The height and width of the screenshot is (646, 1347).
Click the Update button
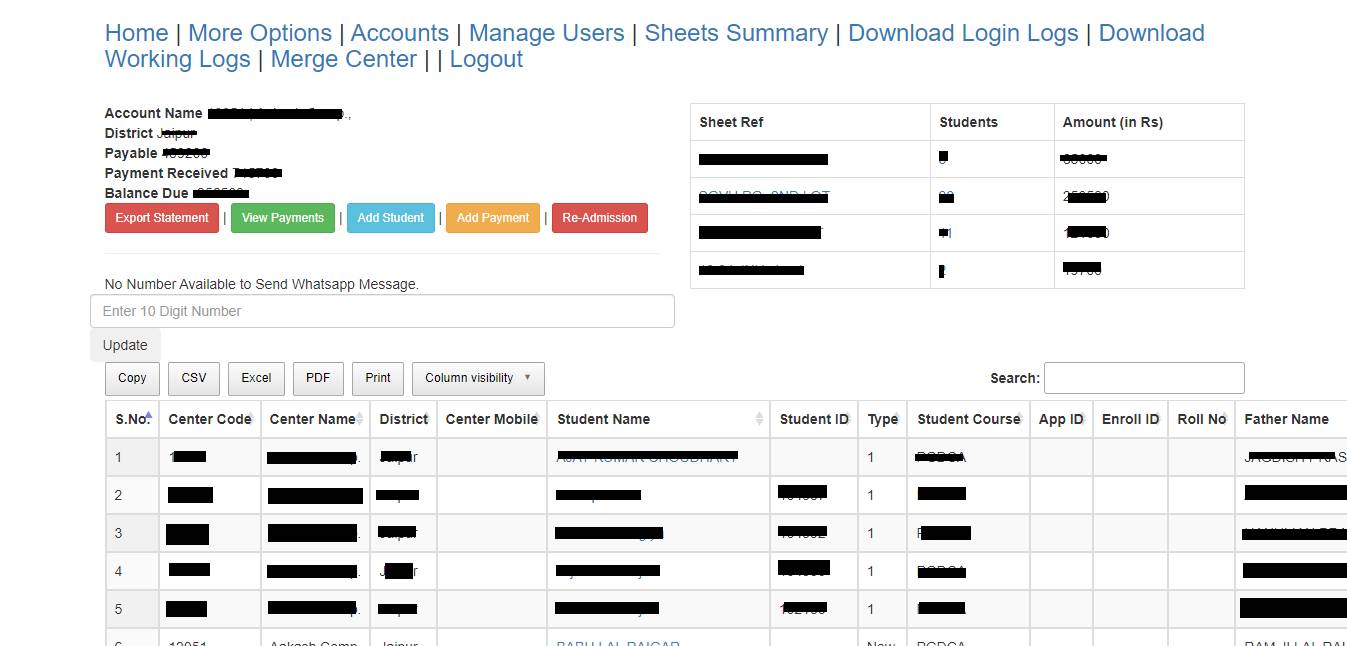point(125,345)
